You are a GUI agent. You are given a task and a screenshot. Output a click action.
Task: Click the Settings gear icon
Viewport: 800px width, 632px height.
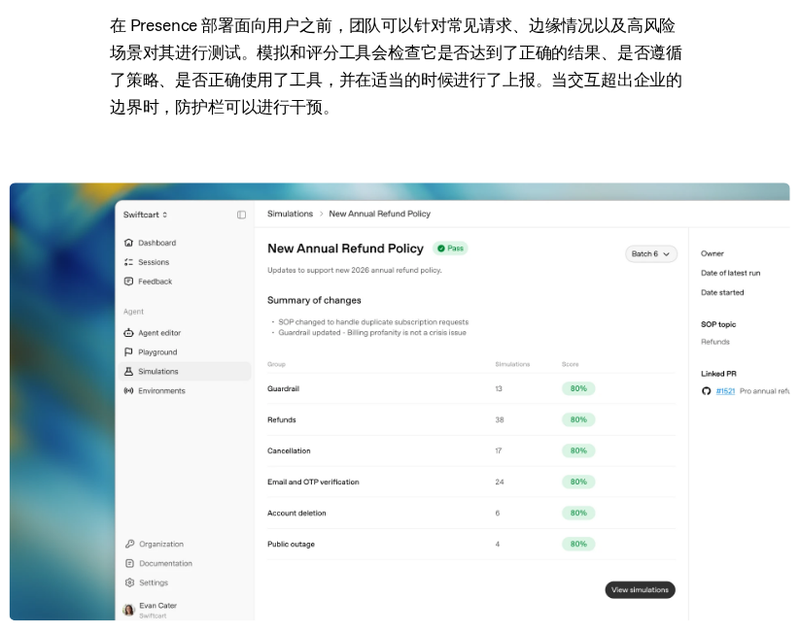(x=130, y=583)
